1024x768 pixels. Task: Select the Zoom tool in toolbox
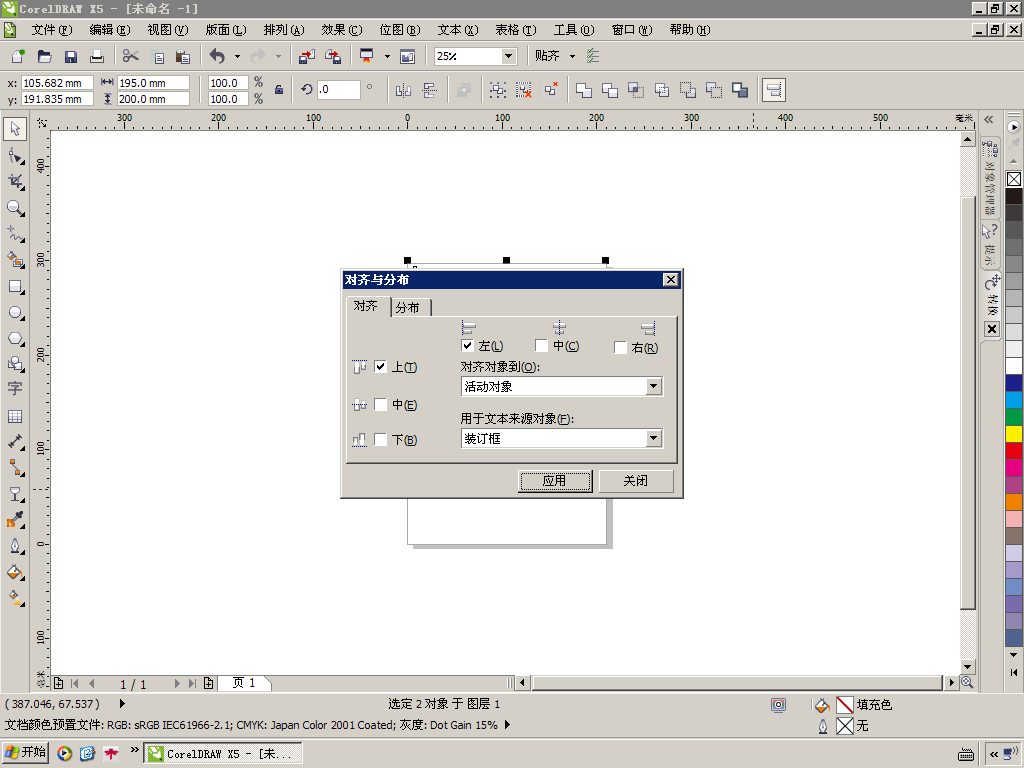tap(15, 208)
